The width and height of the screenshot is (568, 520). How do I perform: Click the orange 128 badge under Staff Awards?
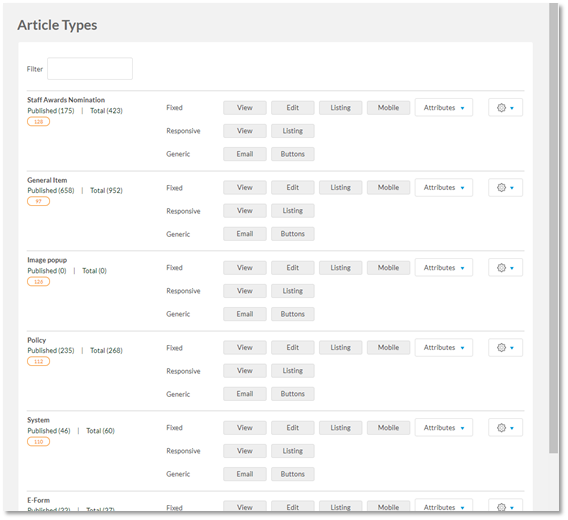pos(38,122)
